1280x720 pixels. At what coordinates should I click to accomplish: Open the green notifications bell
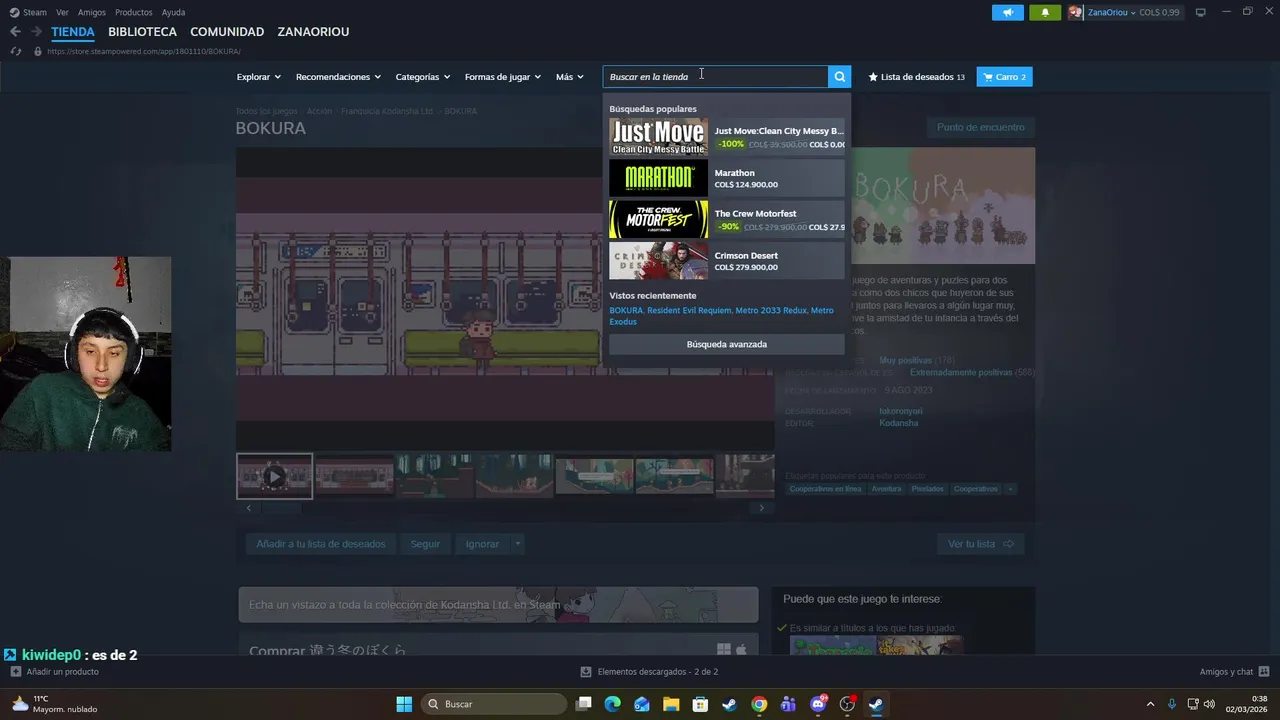(1045, 12)
